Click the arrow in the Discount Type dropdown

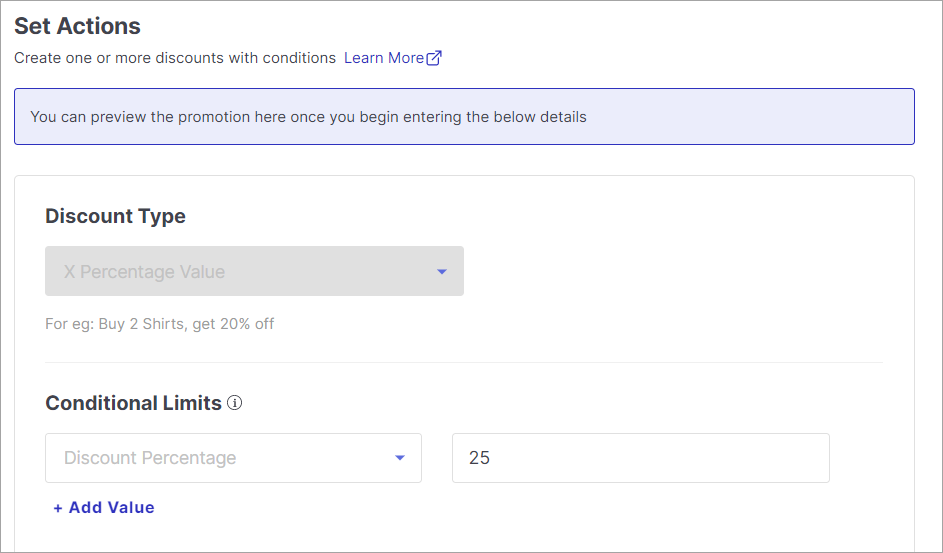442,272
